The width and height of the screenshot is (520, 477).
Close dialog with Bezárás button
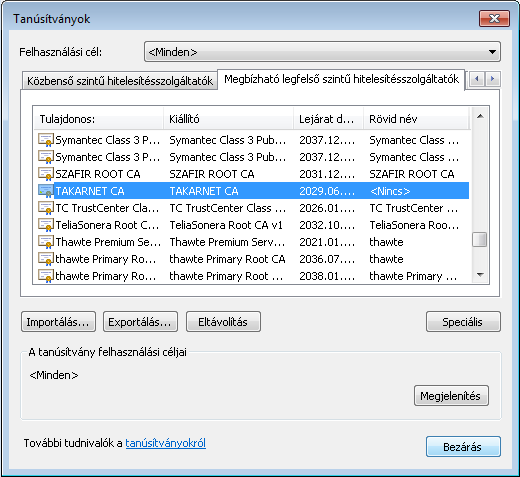[463, 447]
